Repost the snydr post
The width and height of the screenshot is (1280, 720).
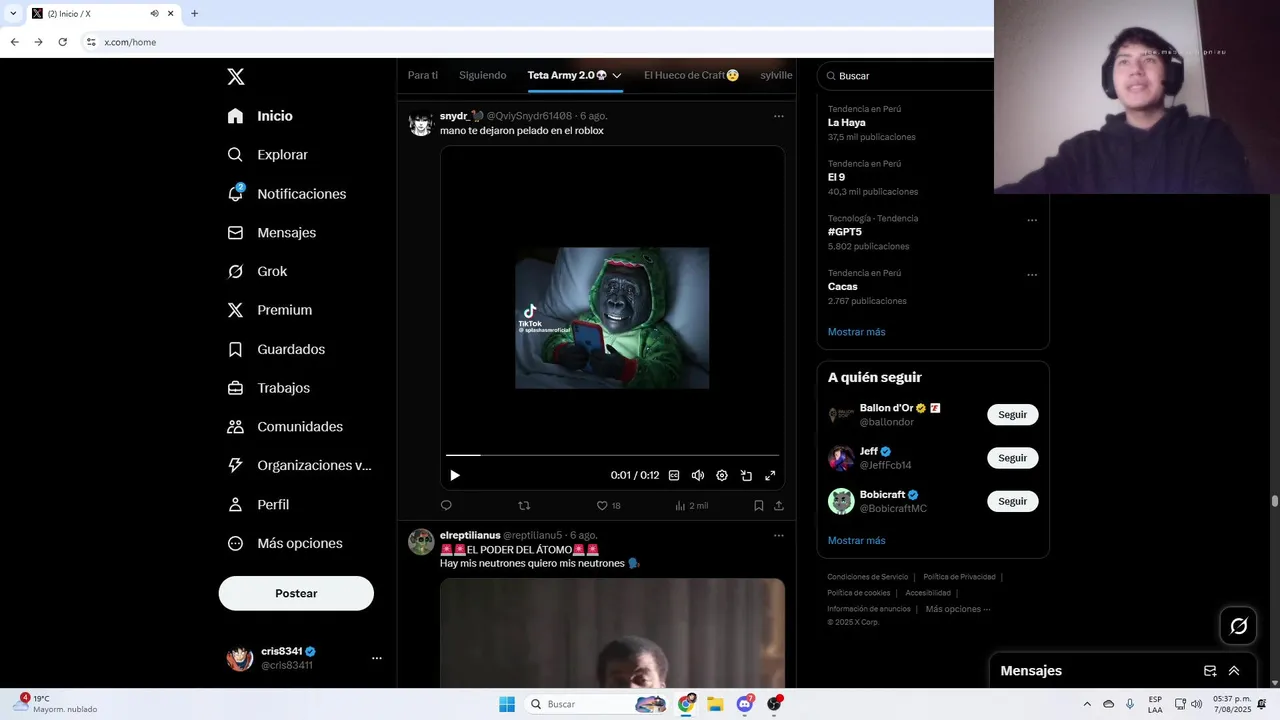524,506
